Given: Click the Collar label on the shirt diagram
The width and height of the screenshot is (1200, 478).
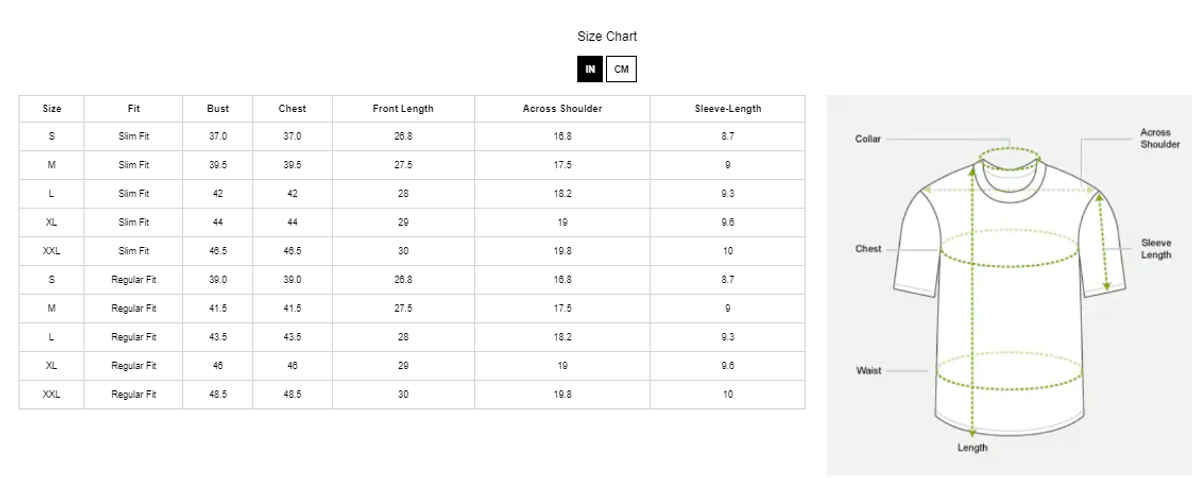Looking at the screenshot, I should pyautogui.click(x=868, y=139).
